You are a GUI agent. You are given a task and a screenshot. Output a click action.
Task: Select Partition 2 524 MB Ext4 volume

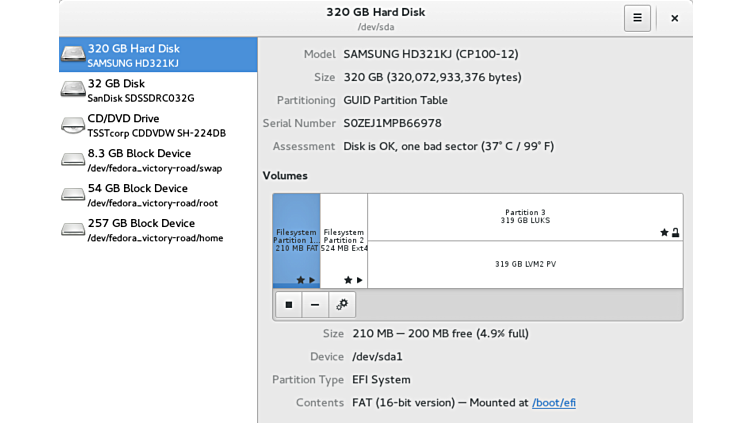click(x=344, y=240)
